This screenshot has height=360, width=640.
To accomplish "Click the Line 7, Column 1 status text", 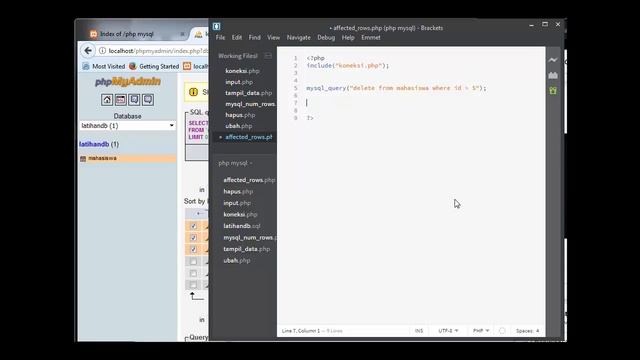I will pos(301,331).
